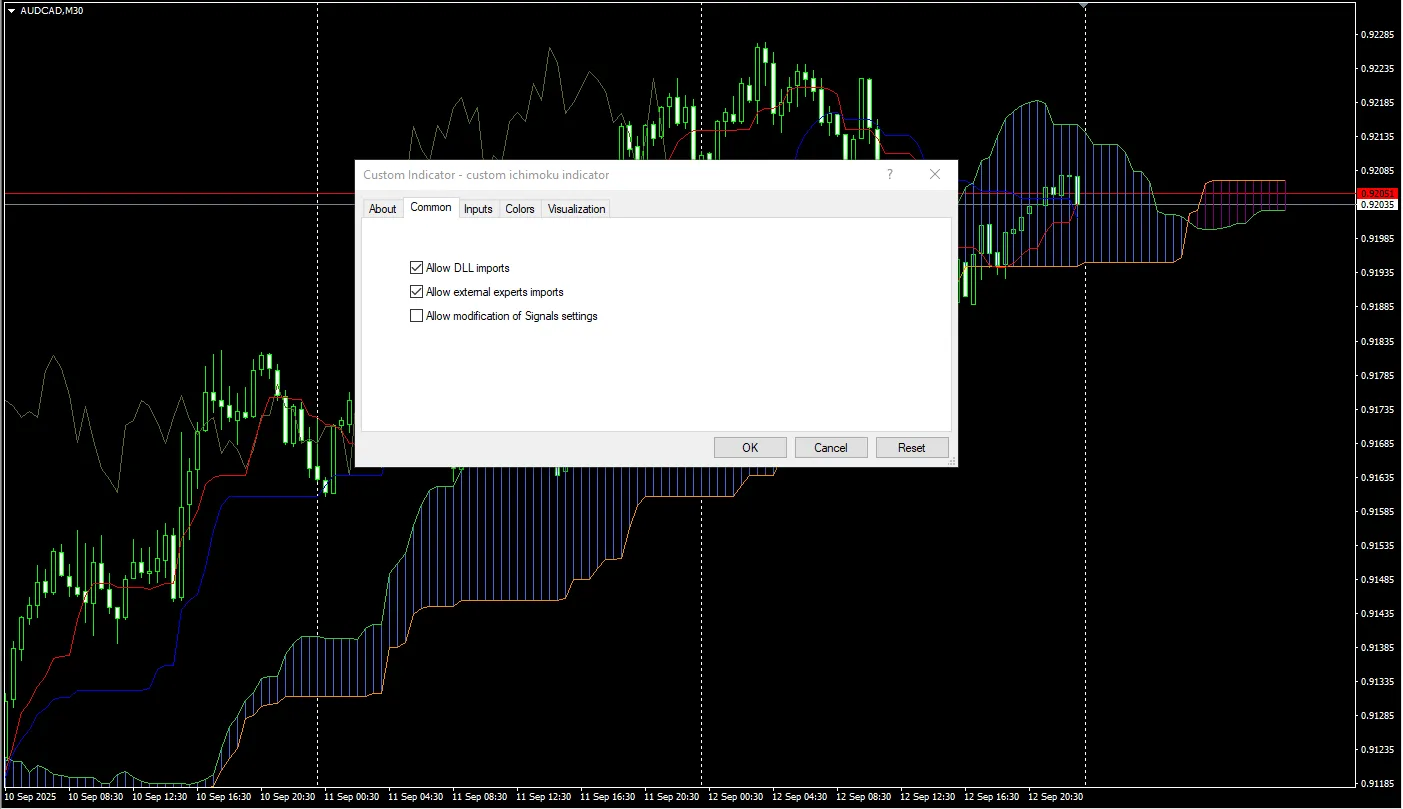Enable Allow modification of Signals settings
This screenshot has width=1403, height=809.
coord(417,316)
